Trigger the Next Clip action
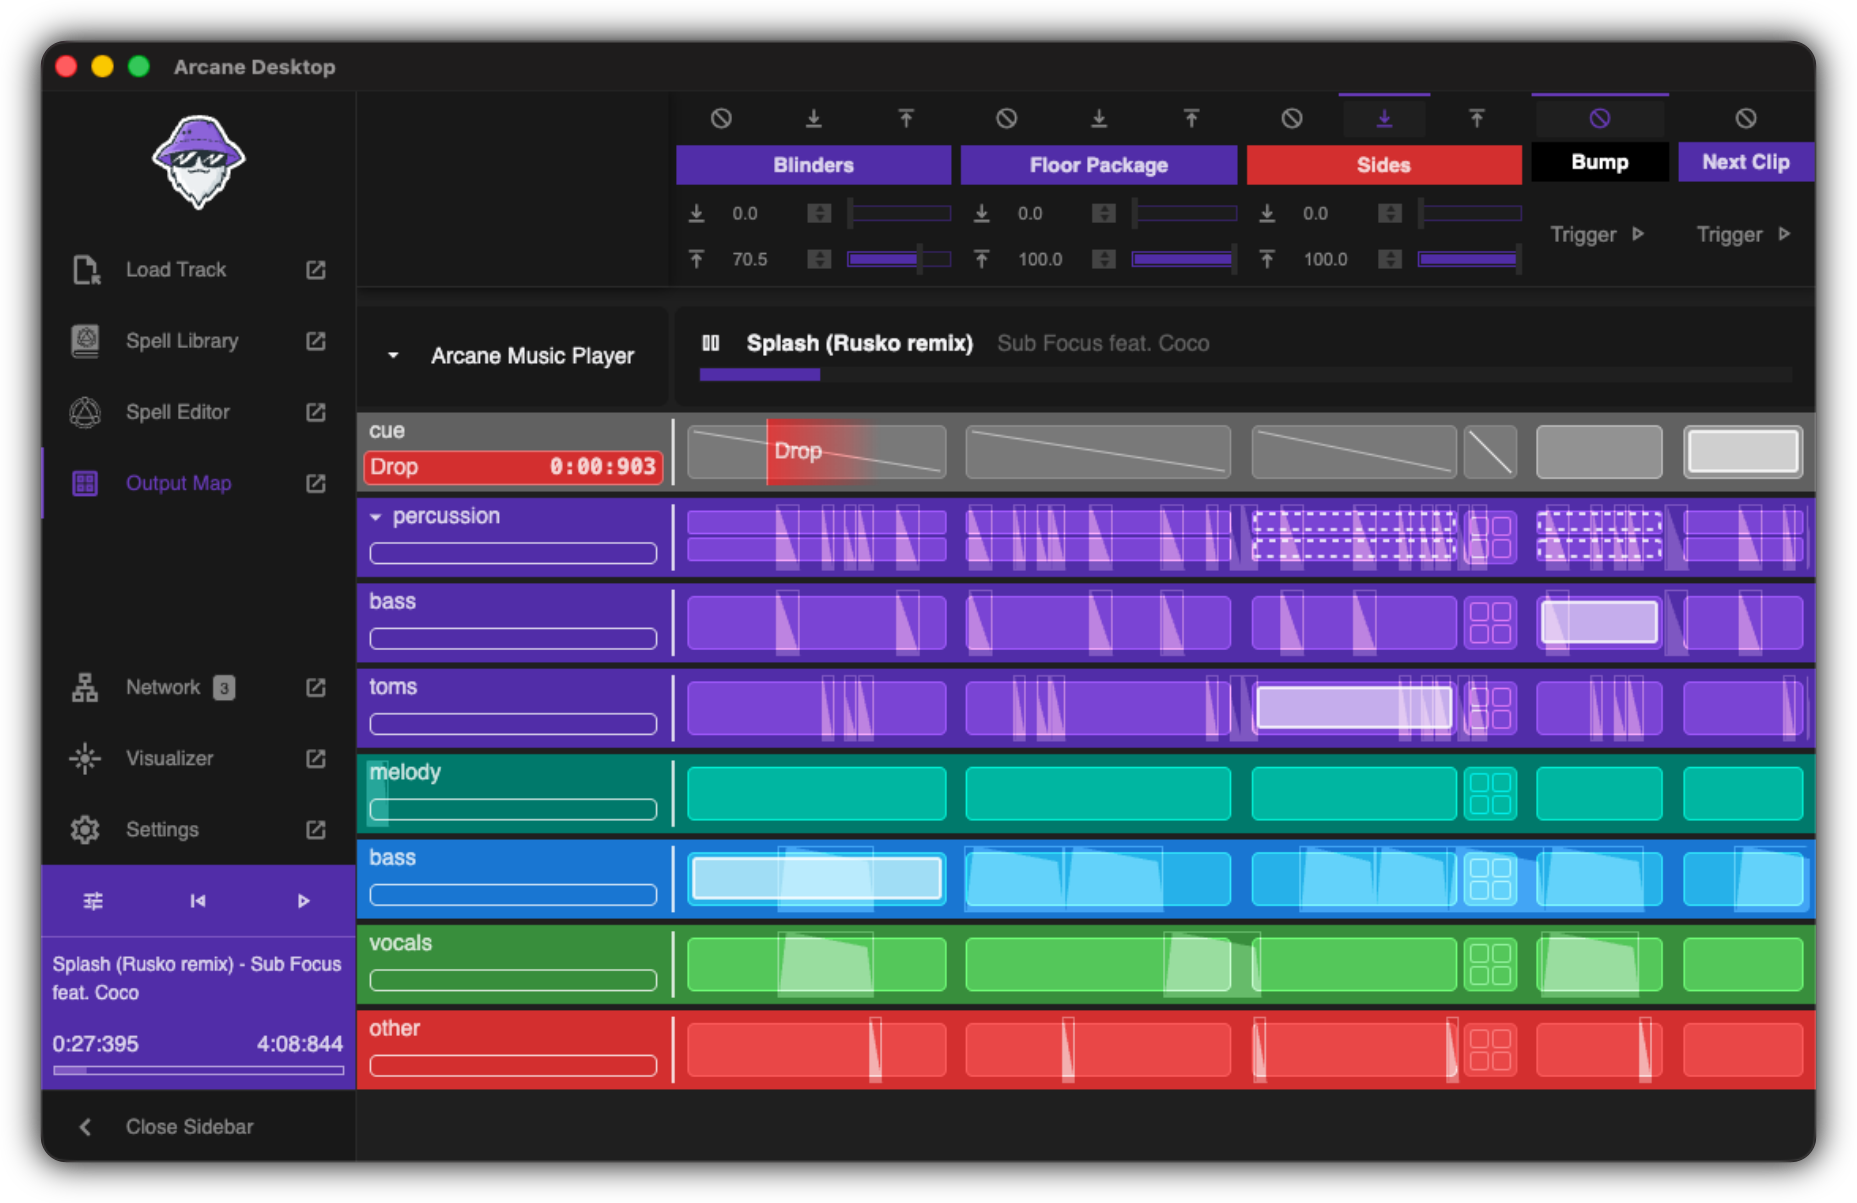This screenshot has height=1203, width=1857. pyautogui.click(x=1743, y=234)
